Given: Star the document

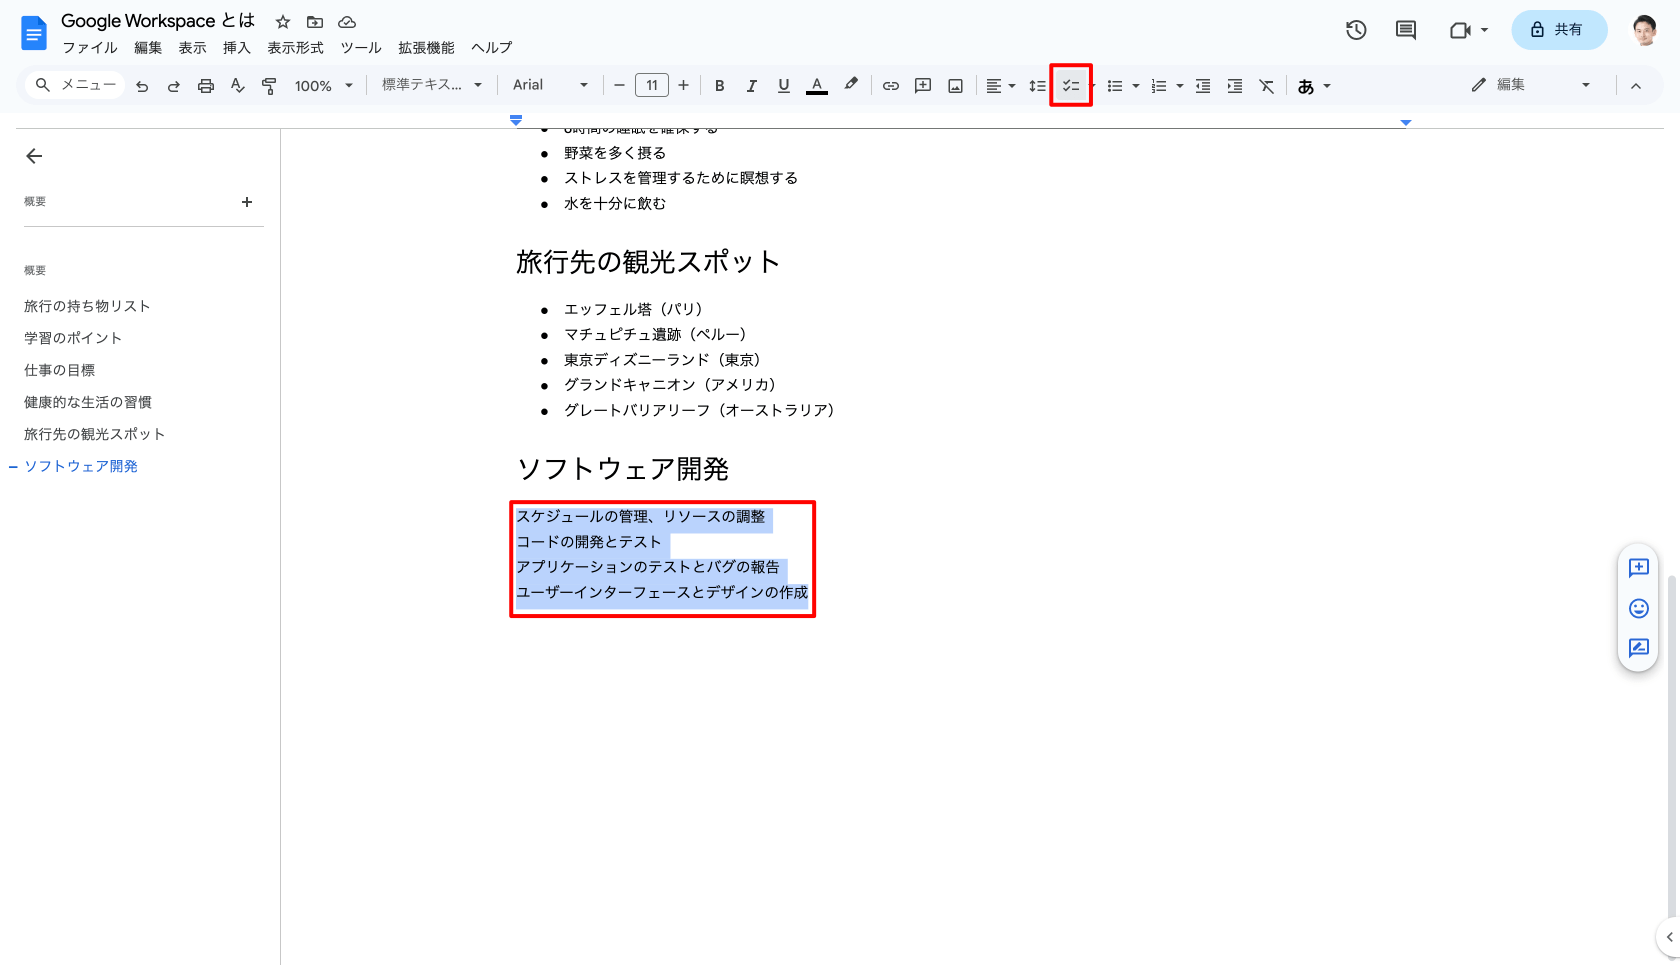Looking at the screenshot, I should coord(283,22).
